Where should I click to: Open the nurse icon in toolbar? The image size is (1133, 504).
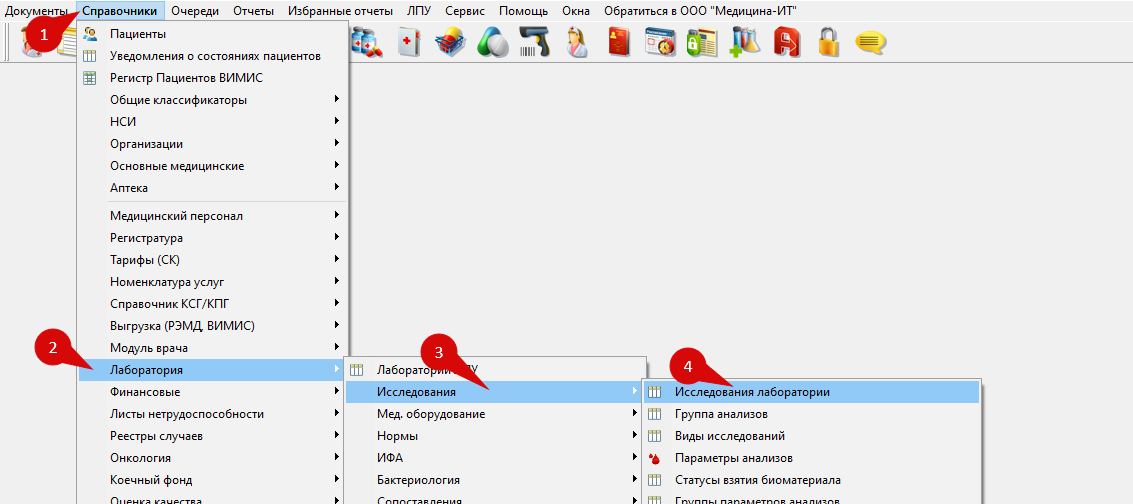(578, 42)
